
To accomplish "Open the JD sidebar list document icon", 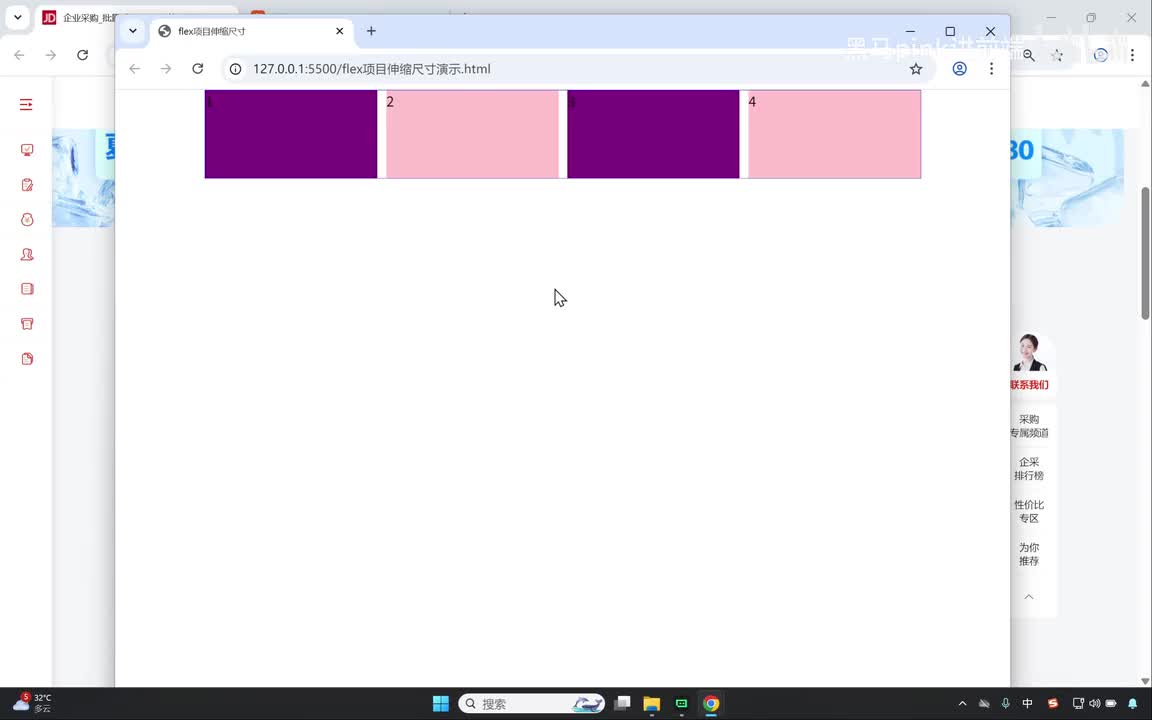I will click(27, 289).
